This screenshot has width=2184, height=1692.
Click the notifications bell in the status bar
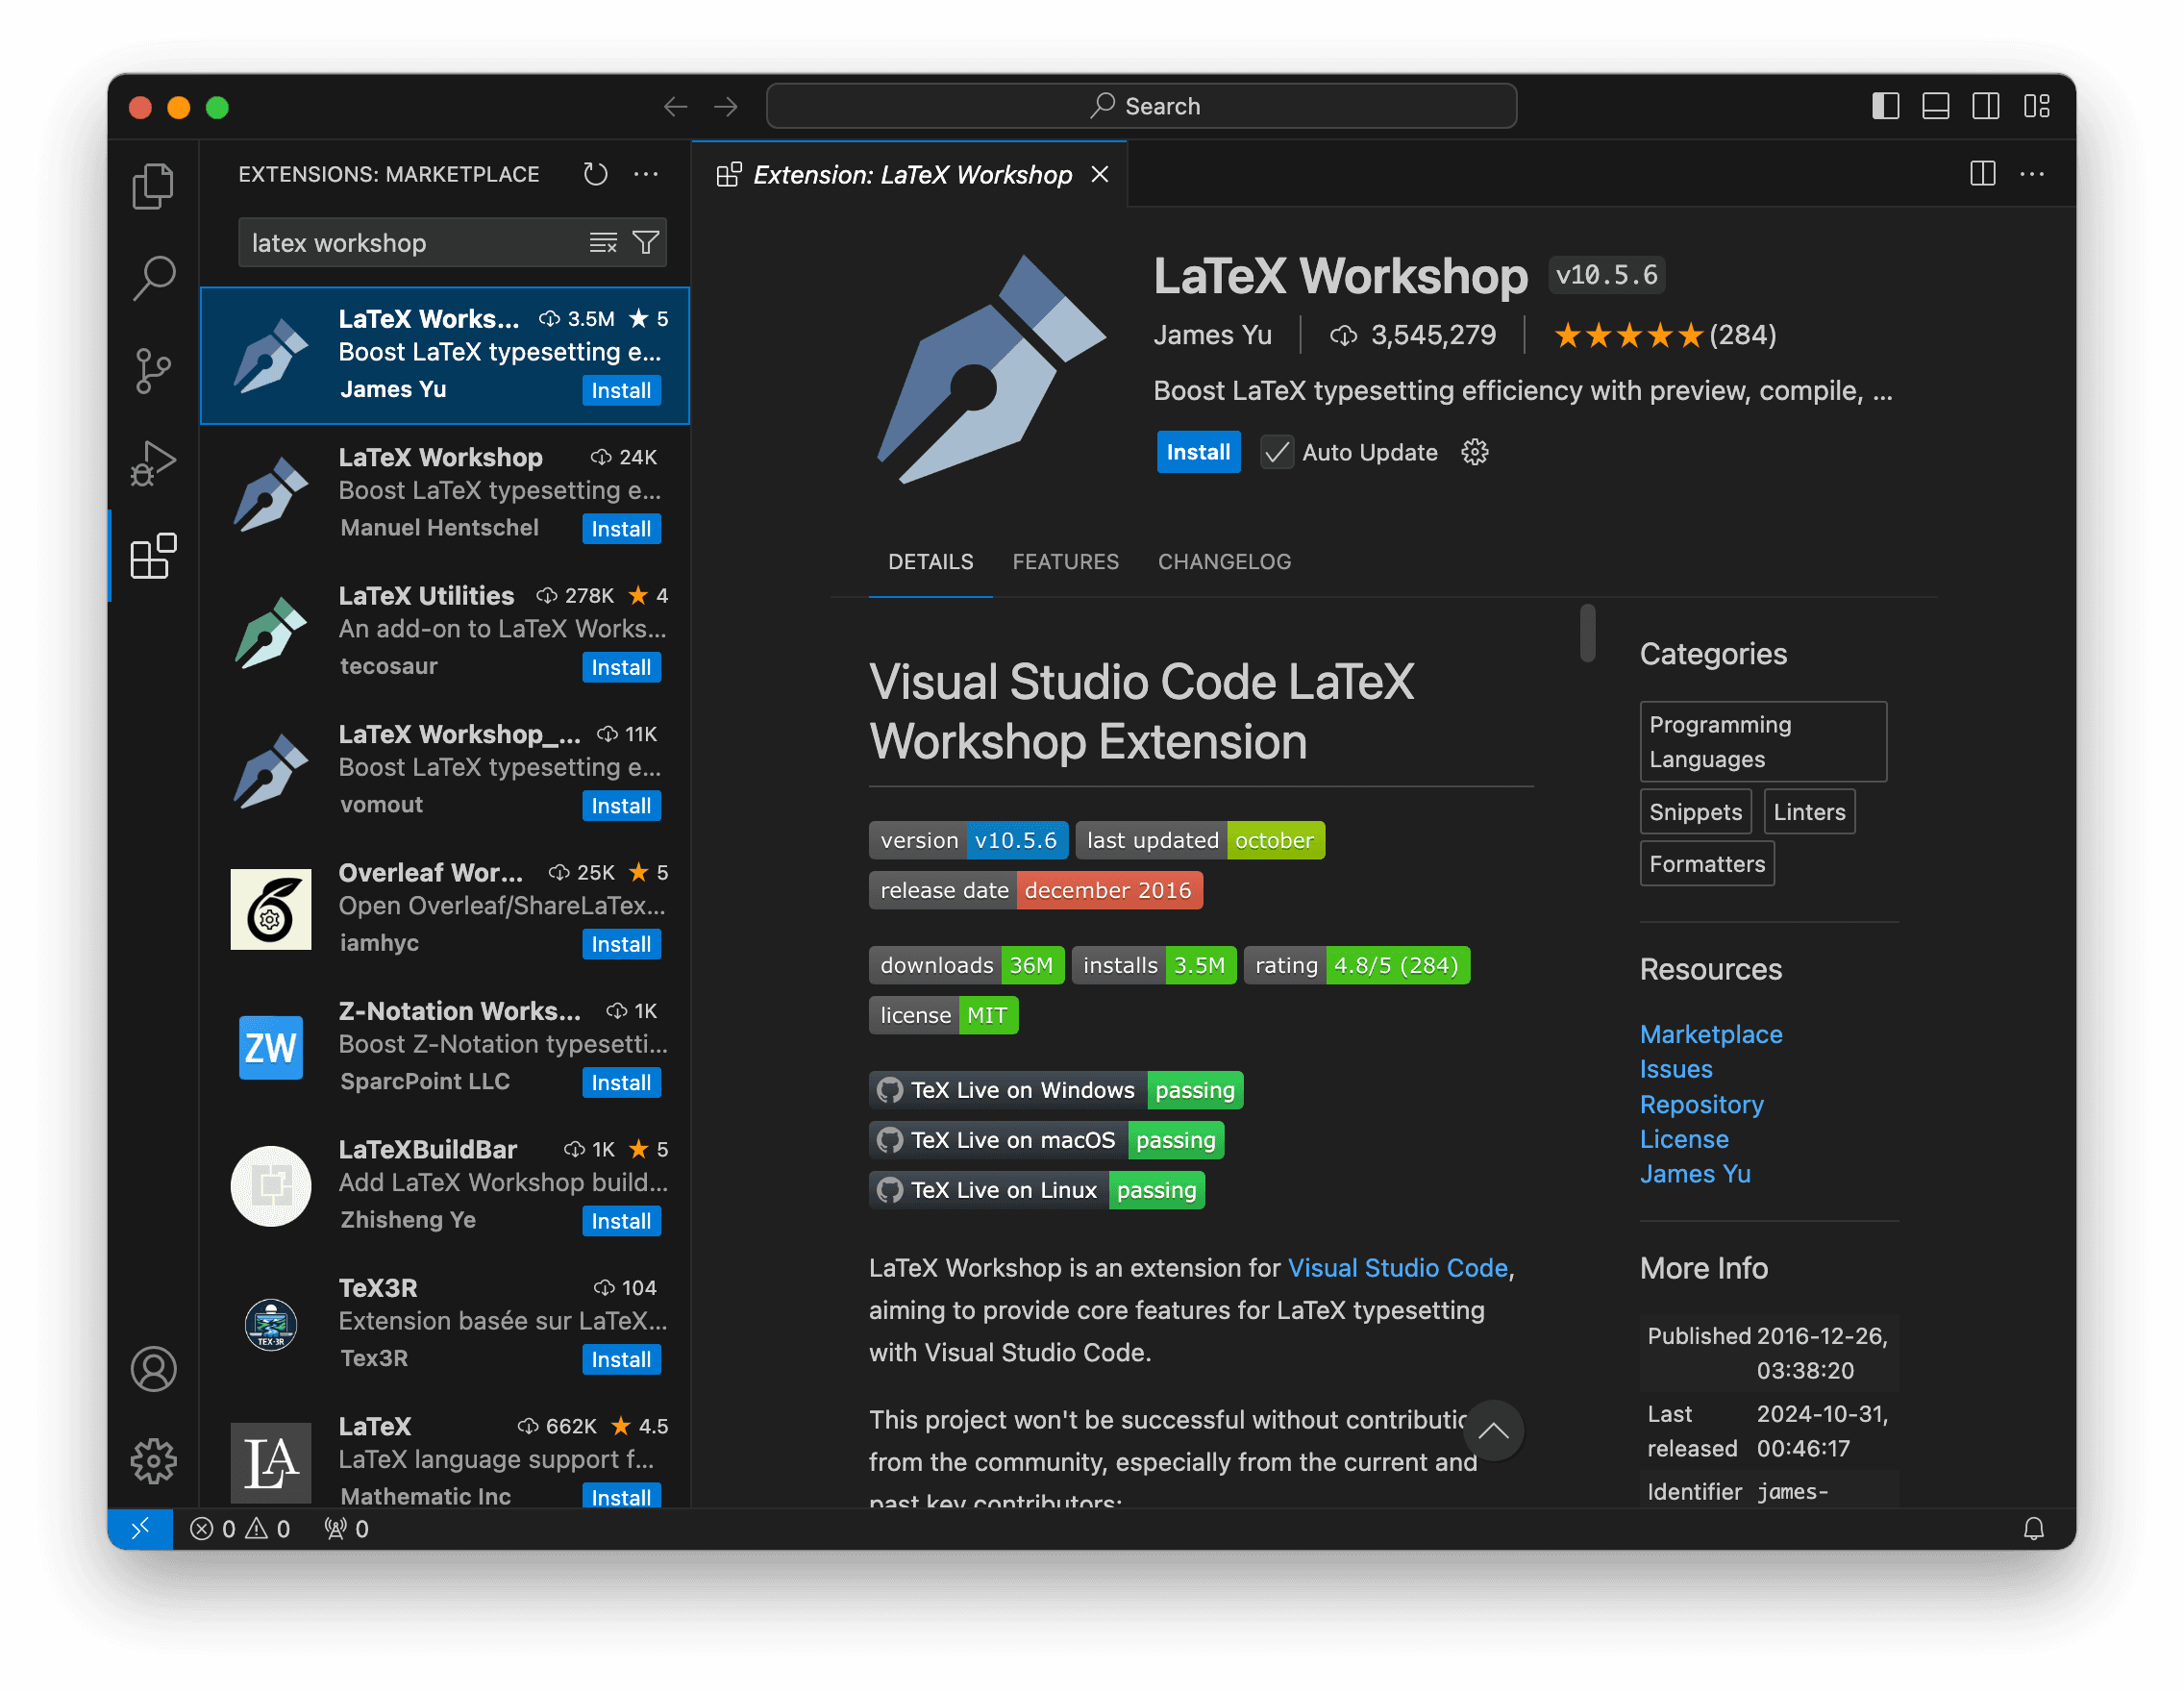[x=2033, y=1528]
